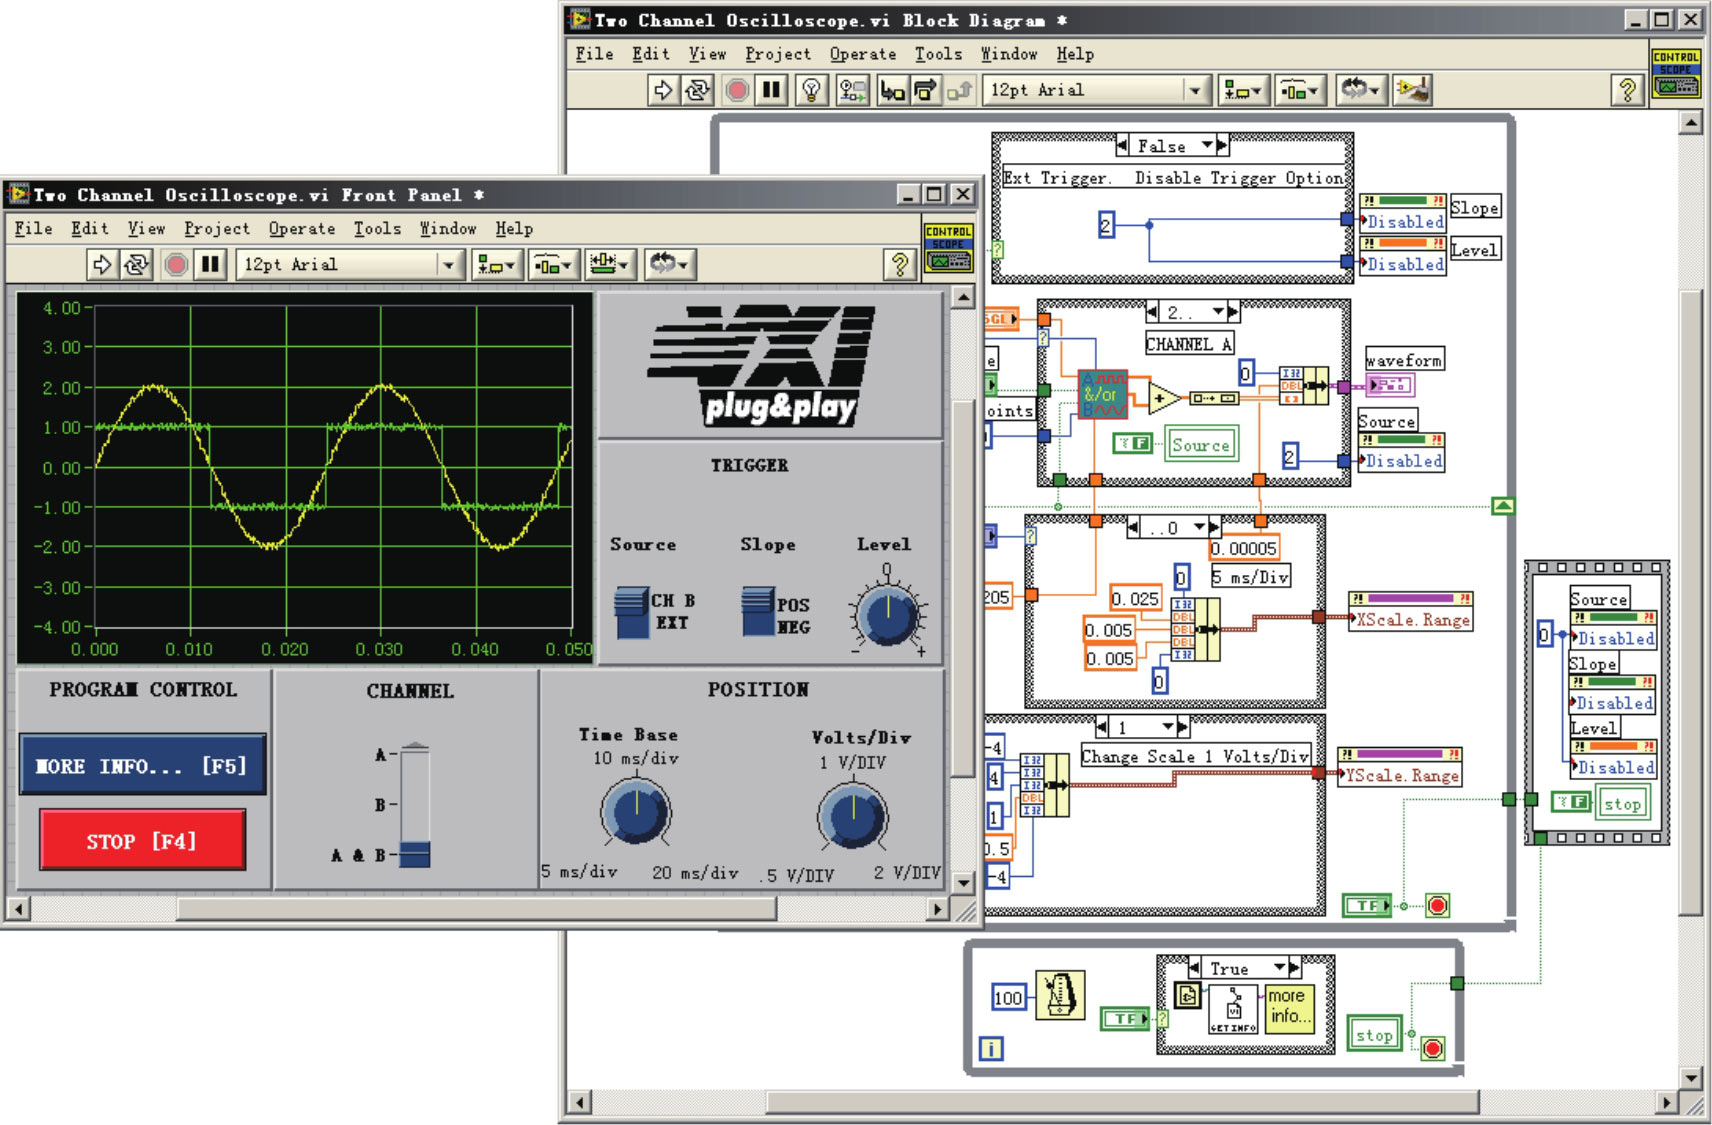Viewport: 1712px width, 1125px height.
Task: Open the Front Panel 12pt Arial font dropdown
Action: [x=448, y=265]
